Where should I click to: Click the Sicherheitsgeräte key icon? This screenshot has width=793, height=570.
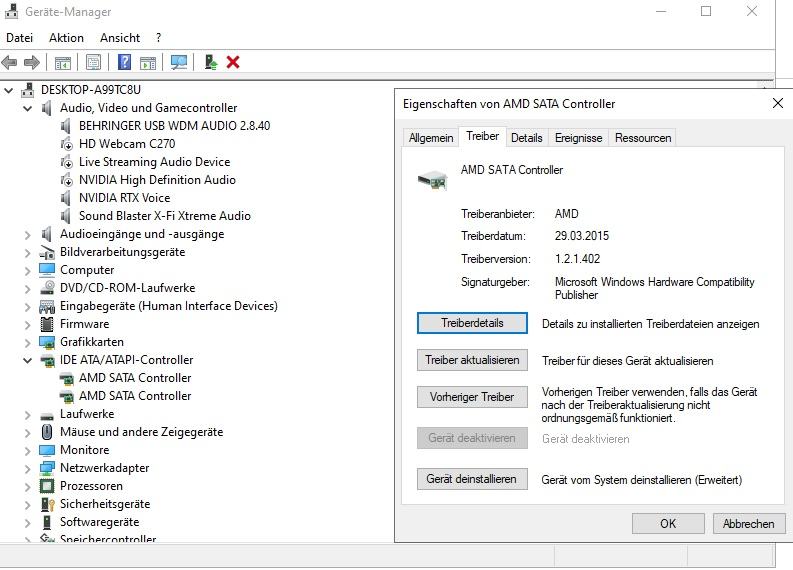(x=47, y=504)
